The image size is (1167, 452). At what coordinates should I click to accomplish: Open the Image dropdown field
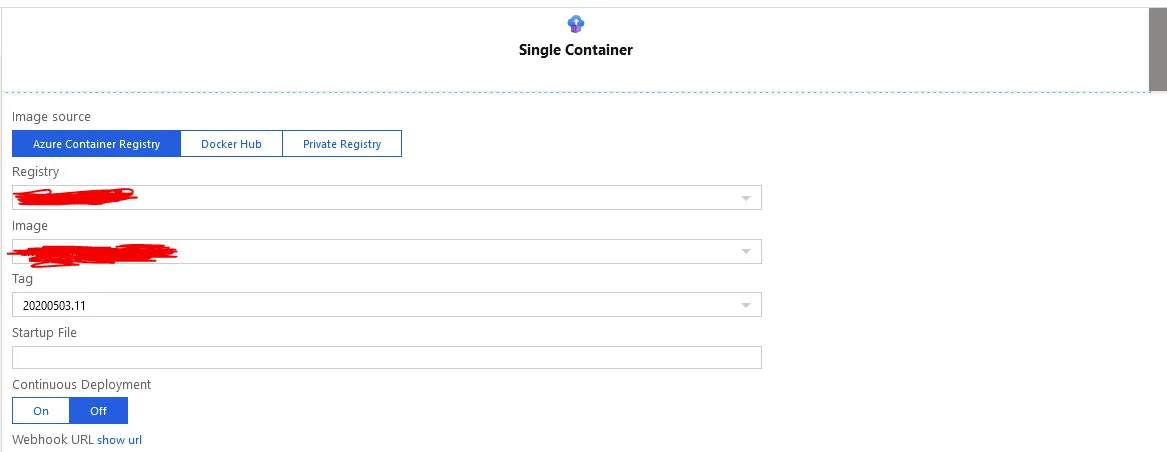pyautogui.click(x=386, y=251)
